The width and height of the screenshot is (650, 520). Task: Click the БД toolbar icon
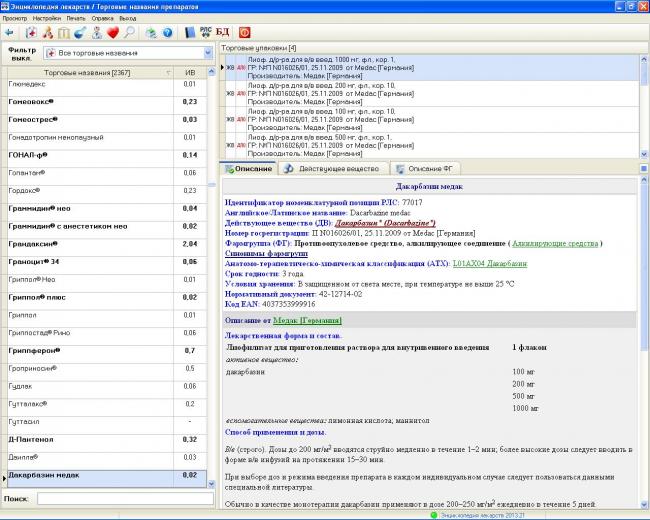coord(223,32)
